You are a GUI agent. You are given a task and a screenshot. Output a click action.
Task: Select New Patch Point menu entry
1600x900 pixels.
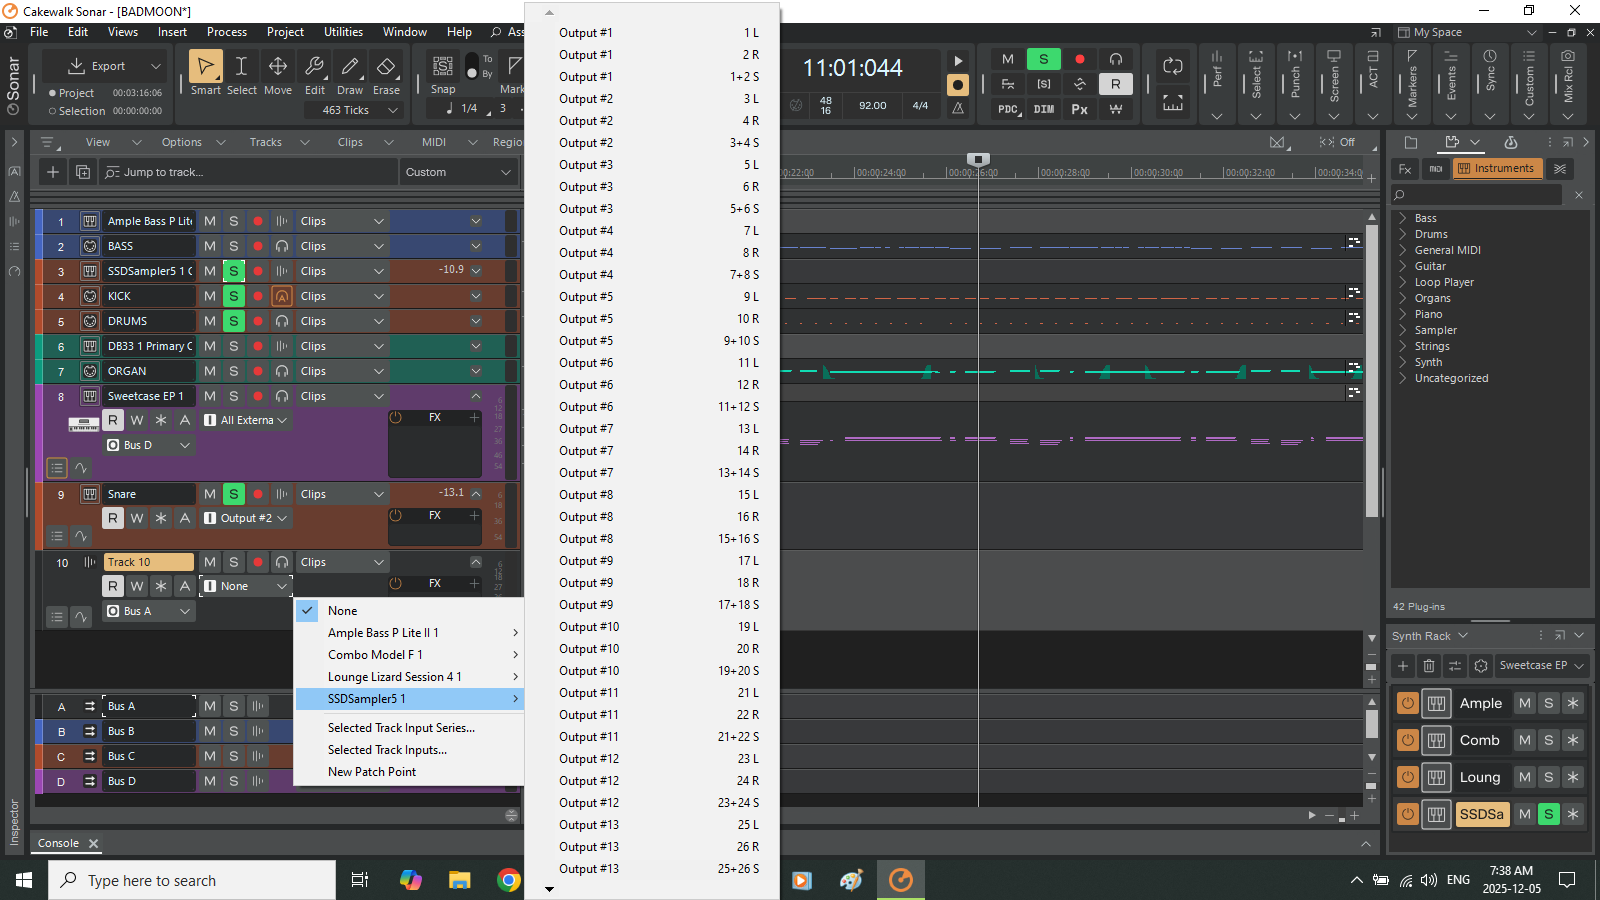point(372,772)
